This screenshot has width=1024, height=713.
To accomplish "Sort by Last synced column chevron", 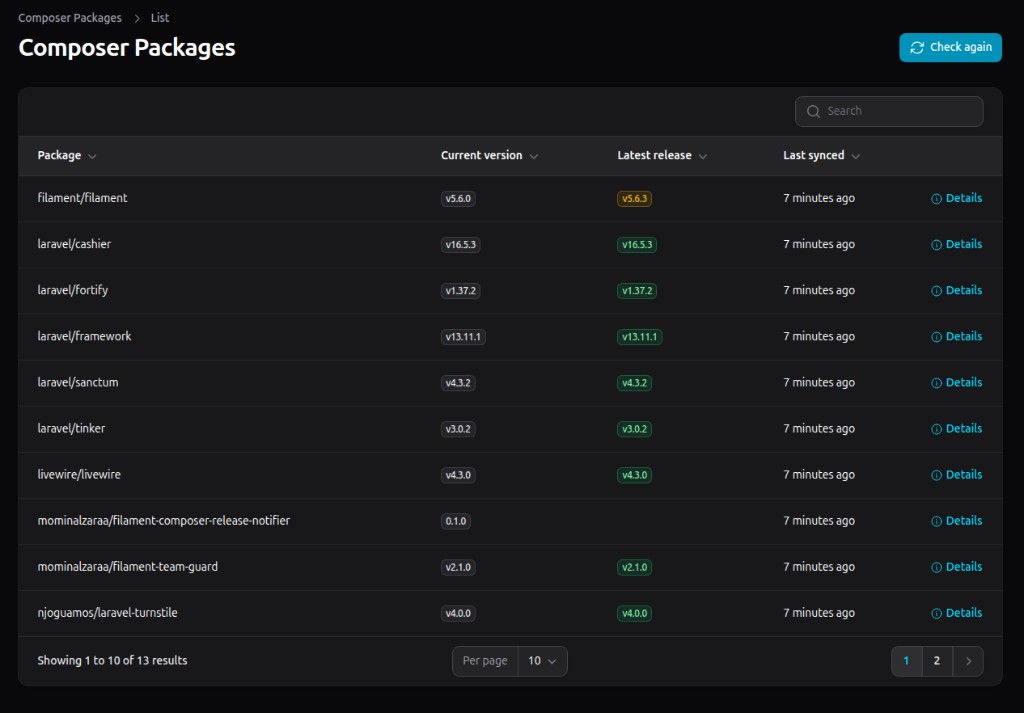I will coord(856,156).
